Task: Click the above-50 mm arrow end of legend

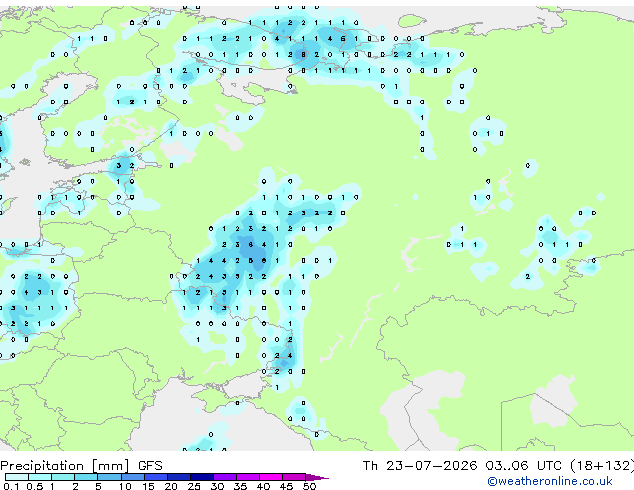Action: [317, 477]
